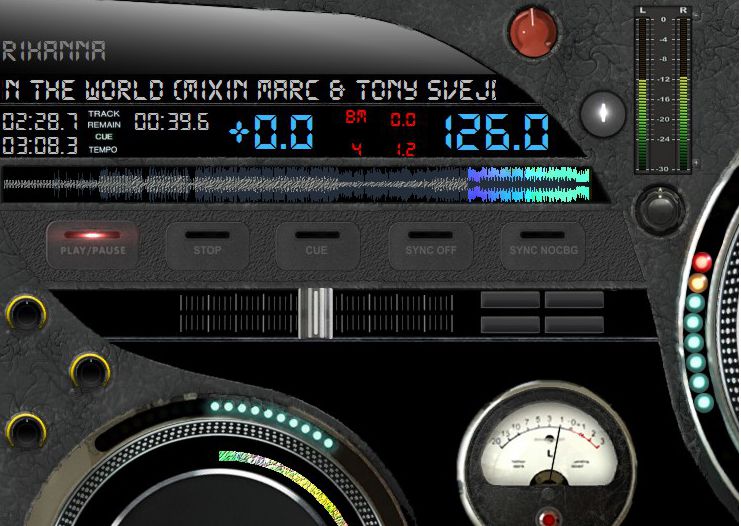Click the 02:28.7 elapsed time
The image size is (741, 526).
[x=40, y=122]
